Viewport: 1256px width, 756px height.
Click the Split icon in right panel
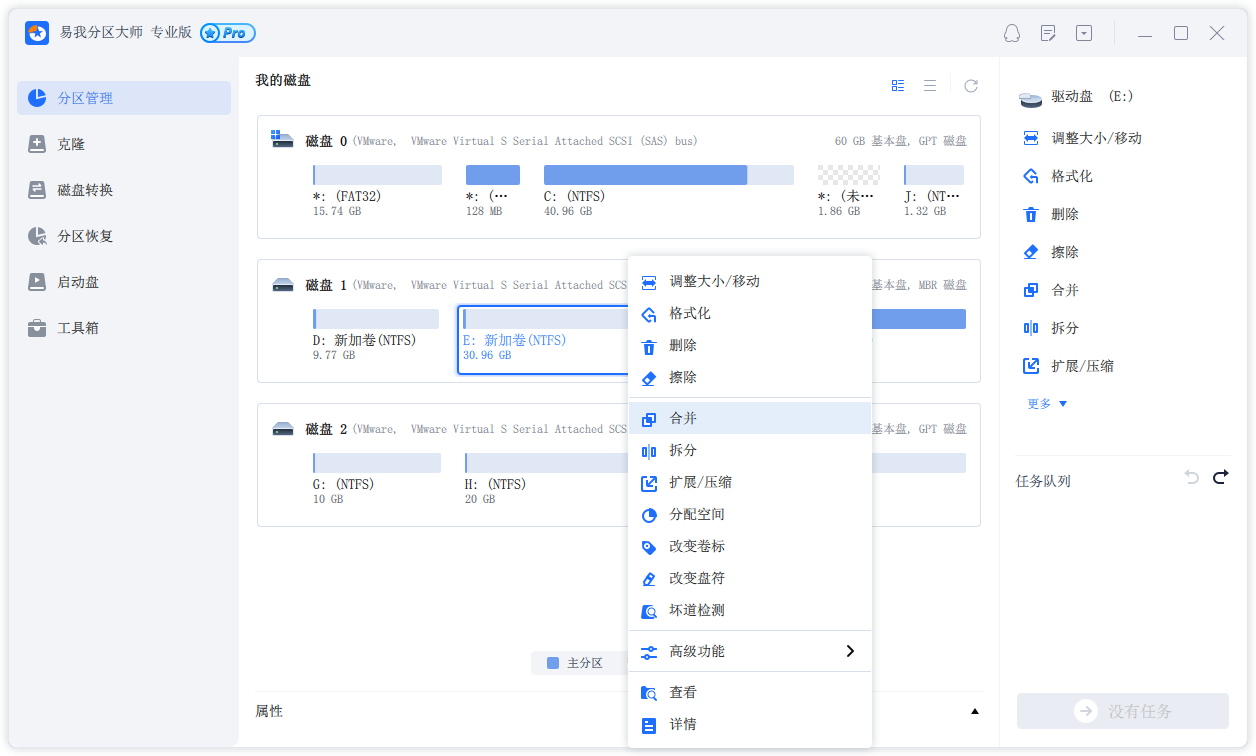tap(1031, 328)
